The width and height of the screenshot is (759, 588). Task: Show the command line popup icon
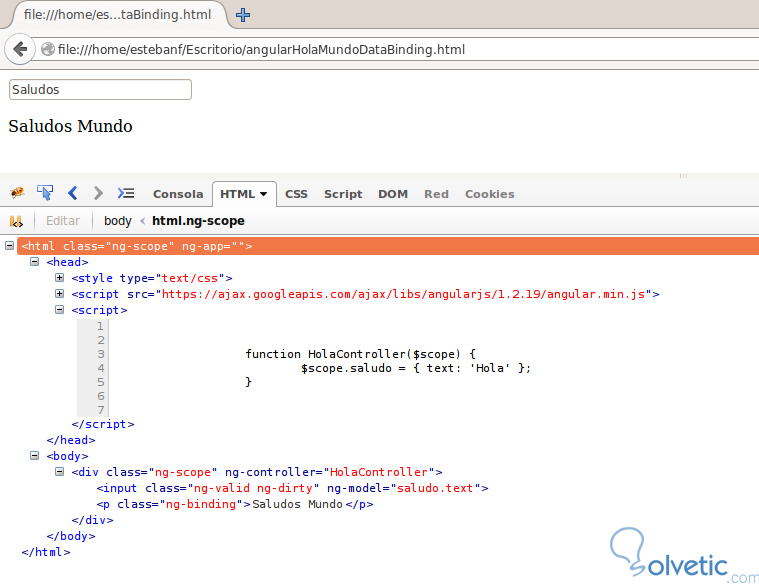coord(126,193)
